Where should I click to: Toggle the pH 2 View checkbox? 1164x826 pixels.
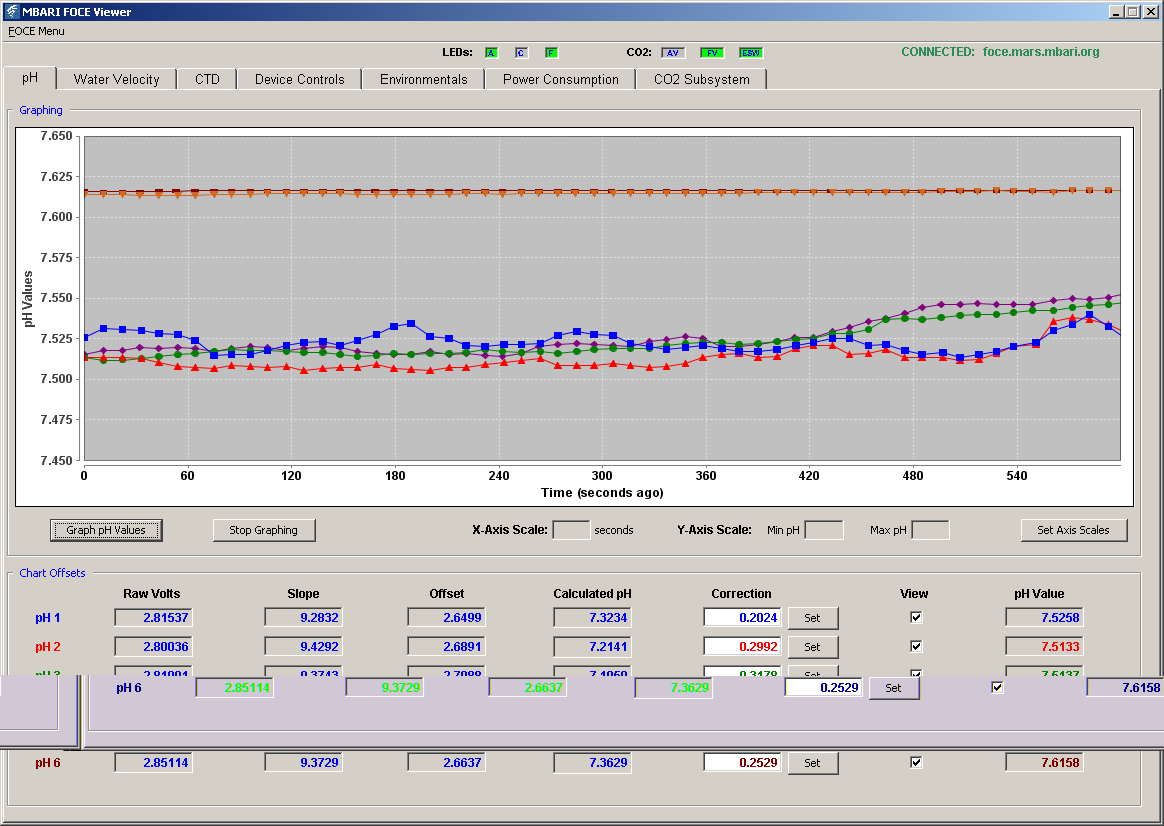coord(916,646)
